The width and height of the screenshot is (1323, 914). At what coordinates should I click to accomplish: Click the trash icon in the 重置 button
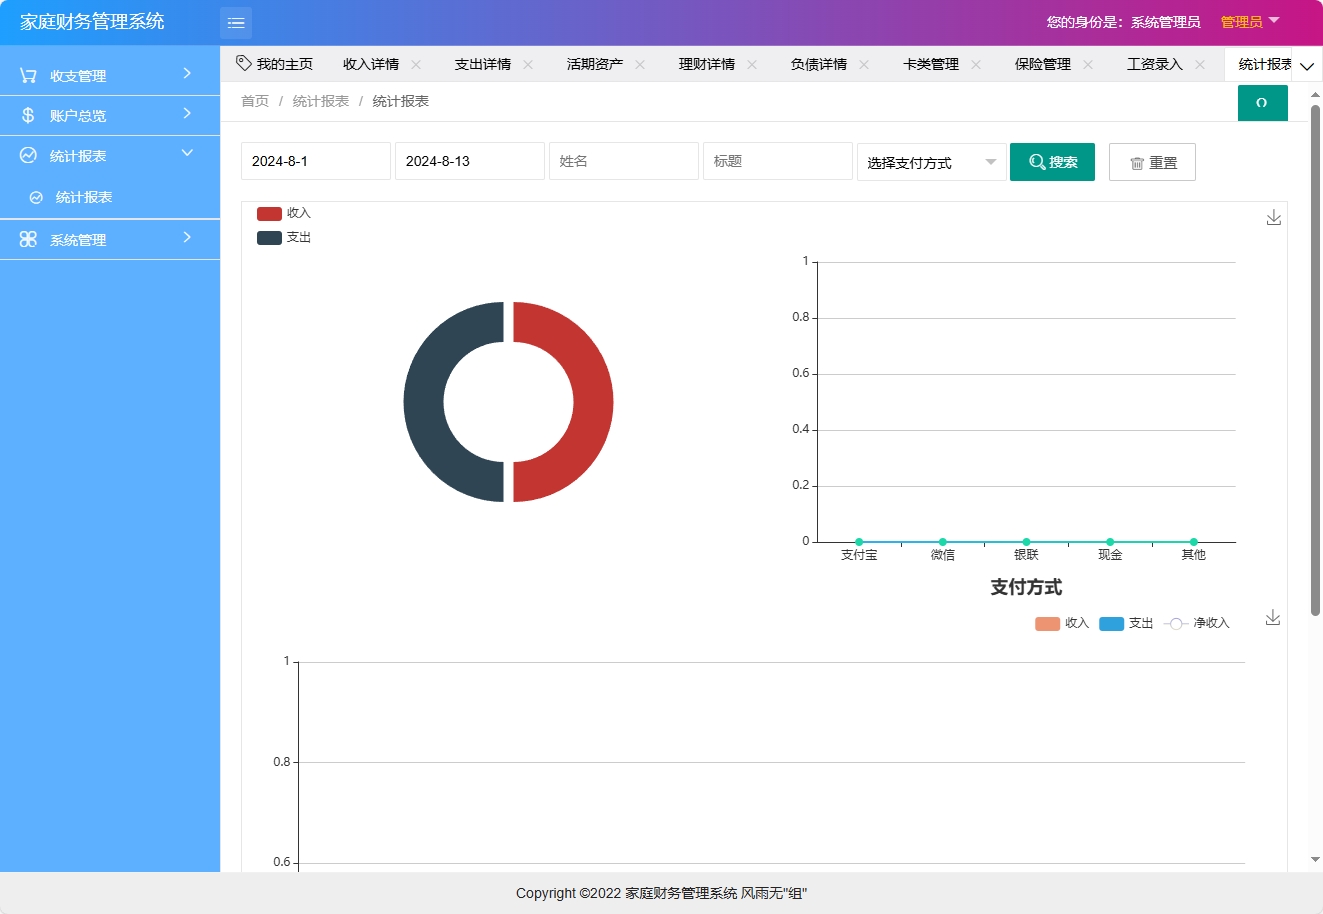[x=1135, y=161]
